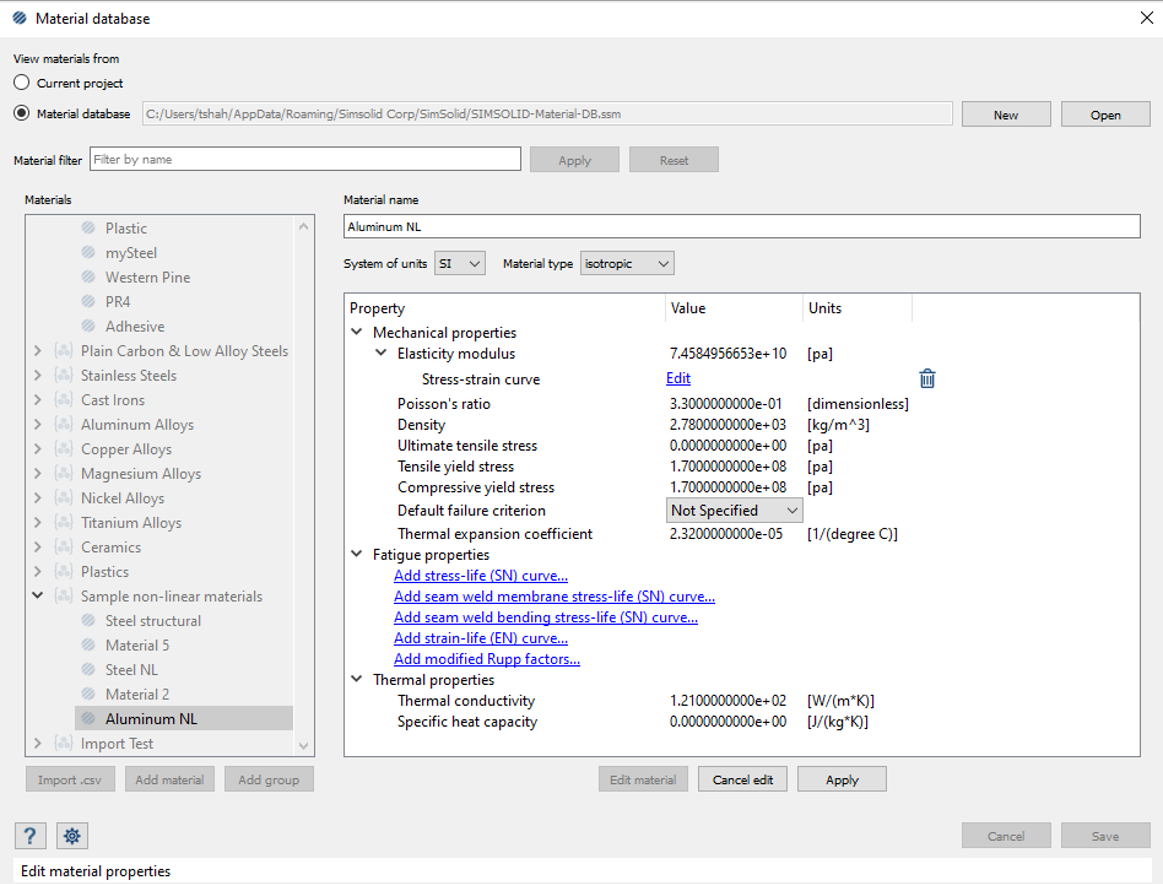
Task: Click the Material filter name field
Action: pyautogui.click(x=305, y=160)
